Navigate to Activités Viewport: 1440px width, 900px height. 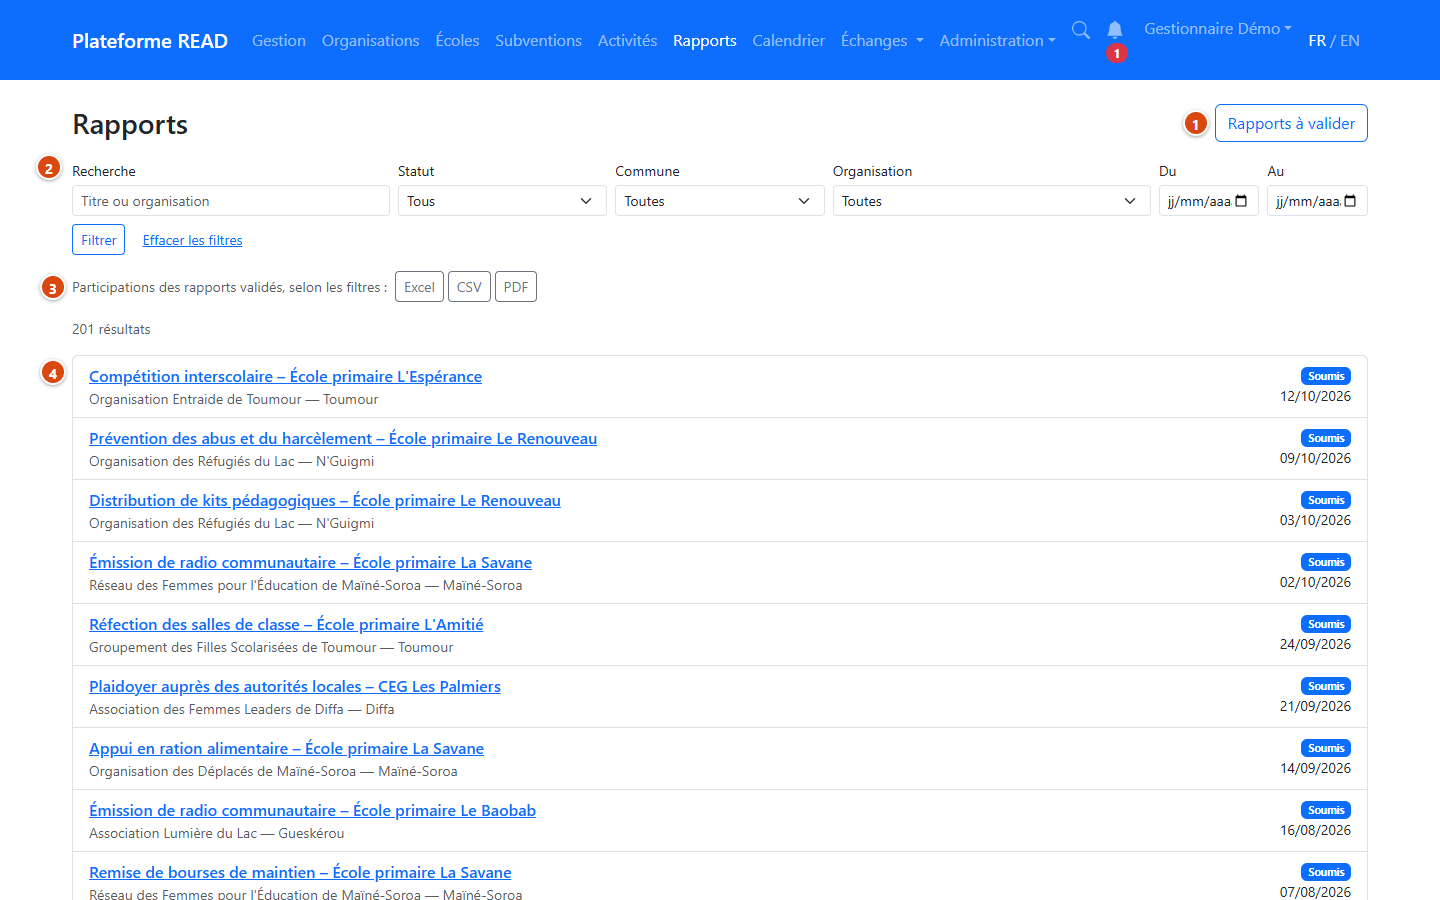point(627,41)
